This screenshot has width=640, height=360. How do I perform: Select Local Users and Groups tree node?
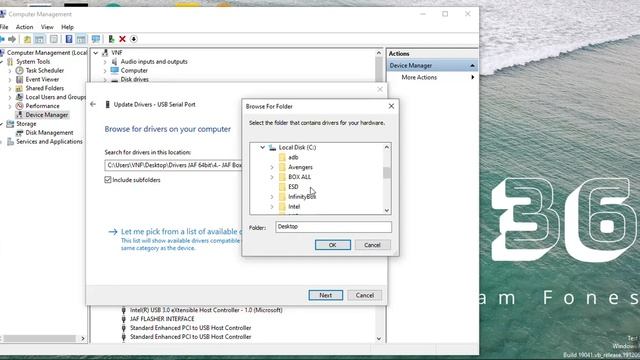point(55,97)
